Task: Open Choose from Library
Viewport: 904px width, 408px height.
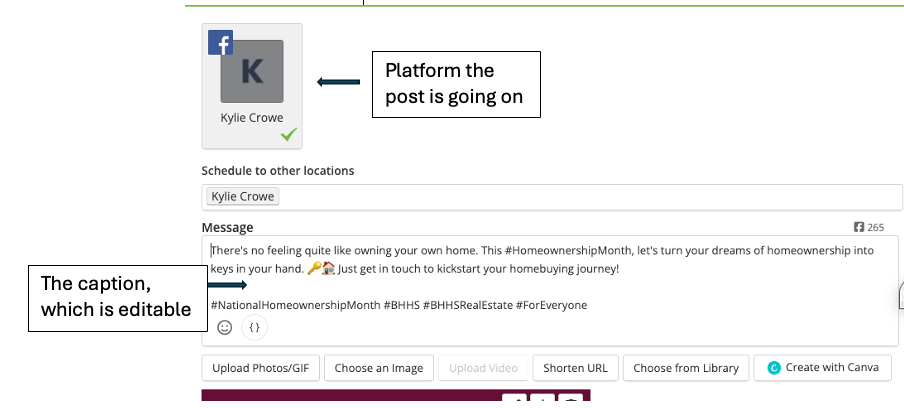Action: pyautogui.click(x=685, y=368)
